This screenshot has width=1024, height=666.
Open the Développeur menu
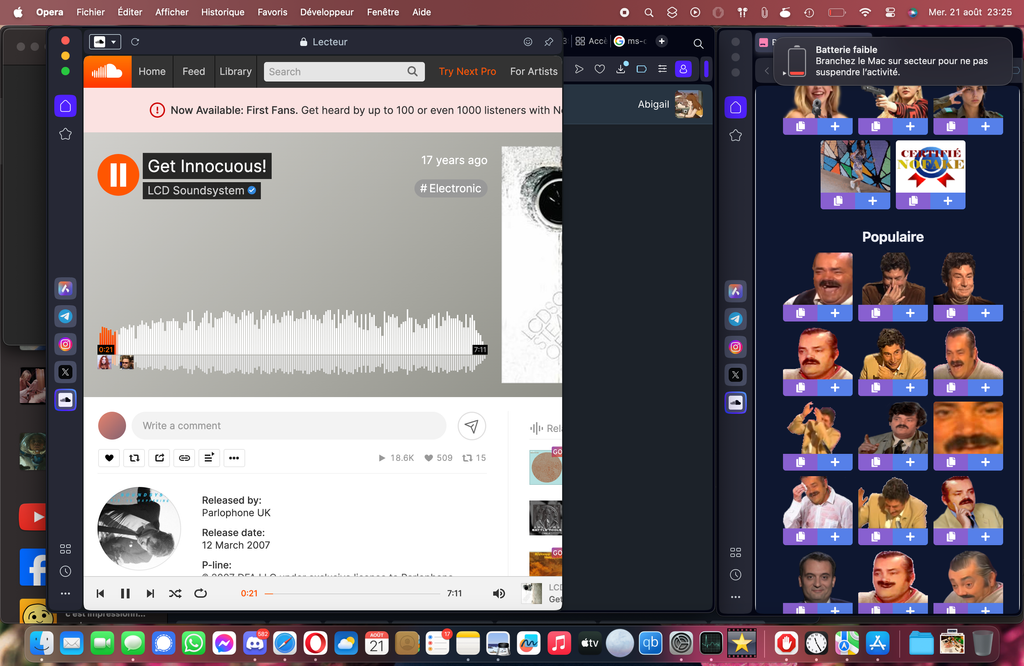click(x=327, y=12)
